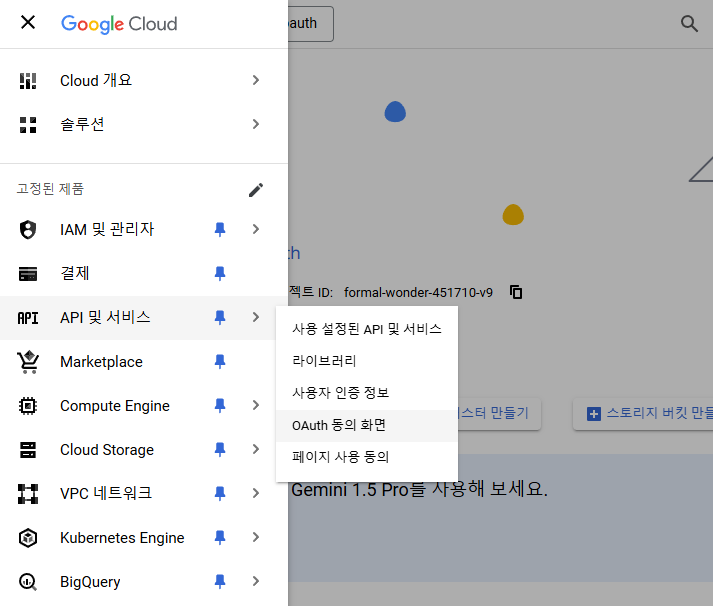Copy the project ID formal-wonder-451710-v9
Viewport: 713px width, 606px height.
pos(516,292)
